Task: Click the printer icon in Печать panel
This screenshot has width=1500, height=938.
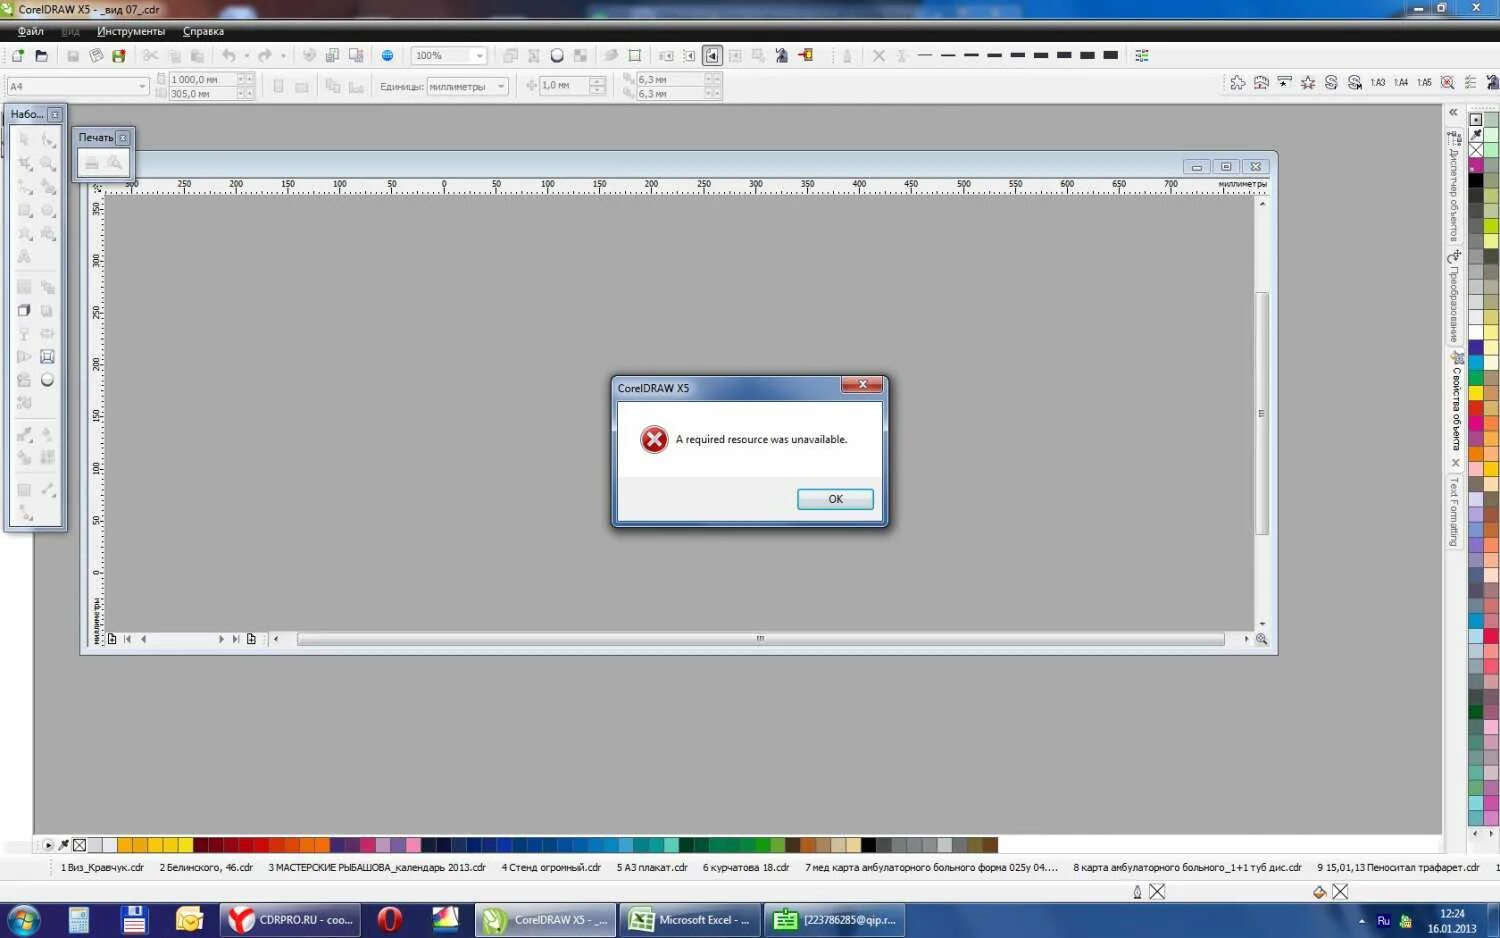Action: click(x=92, y=162)
